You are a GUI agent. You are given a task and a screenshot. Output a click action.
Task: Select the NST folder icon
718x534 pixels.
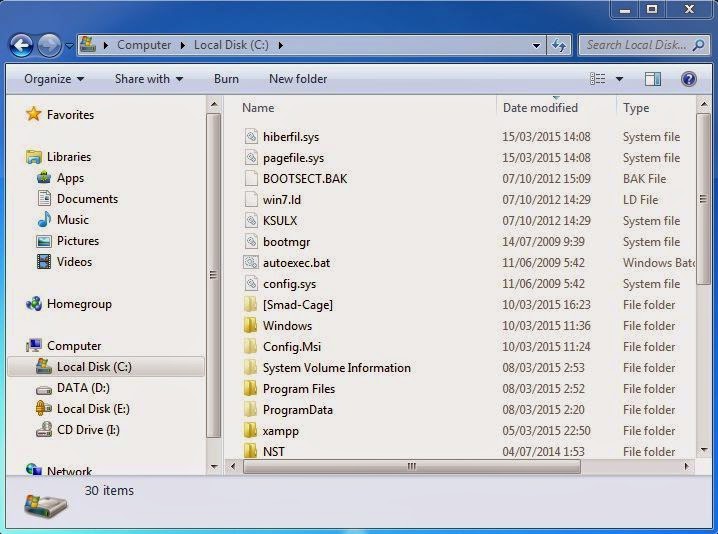point(250,451)
